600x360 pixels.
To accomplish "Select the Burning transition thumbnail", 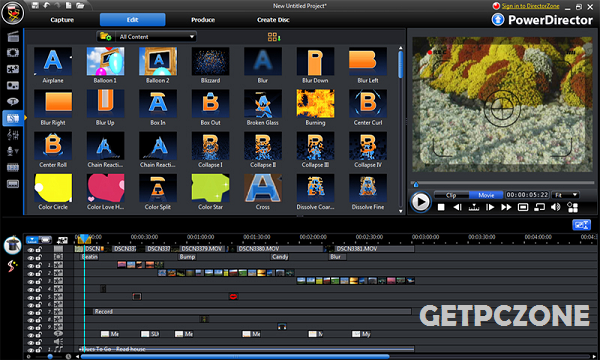I will pyautogui.click(x=315, y=104).
